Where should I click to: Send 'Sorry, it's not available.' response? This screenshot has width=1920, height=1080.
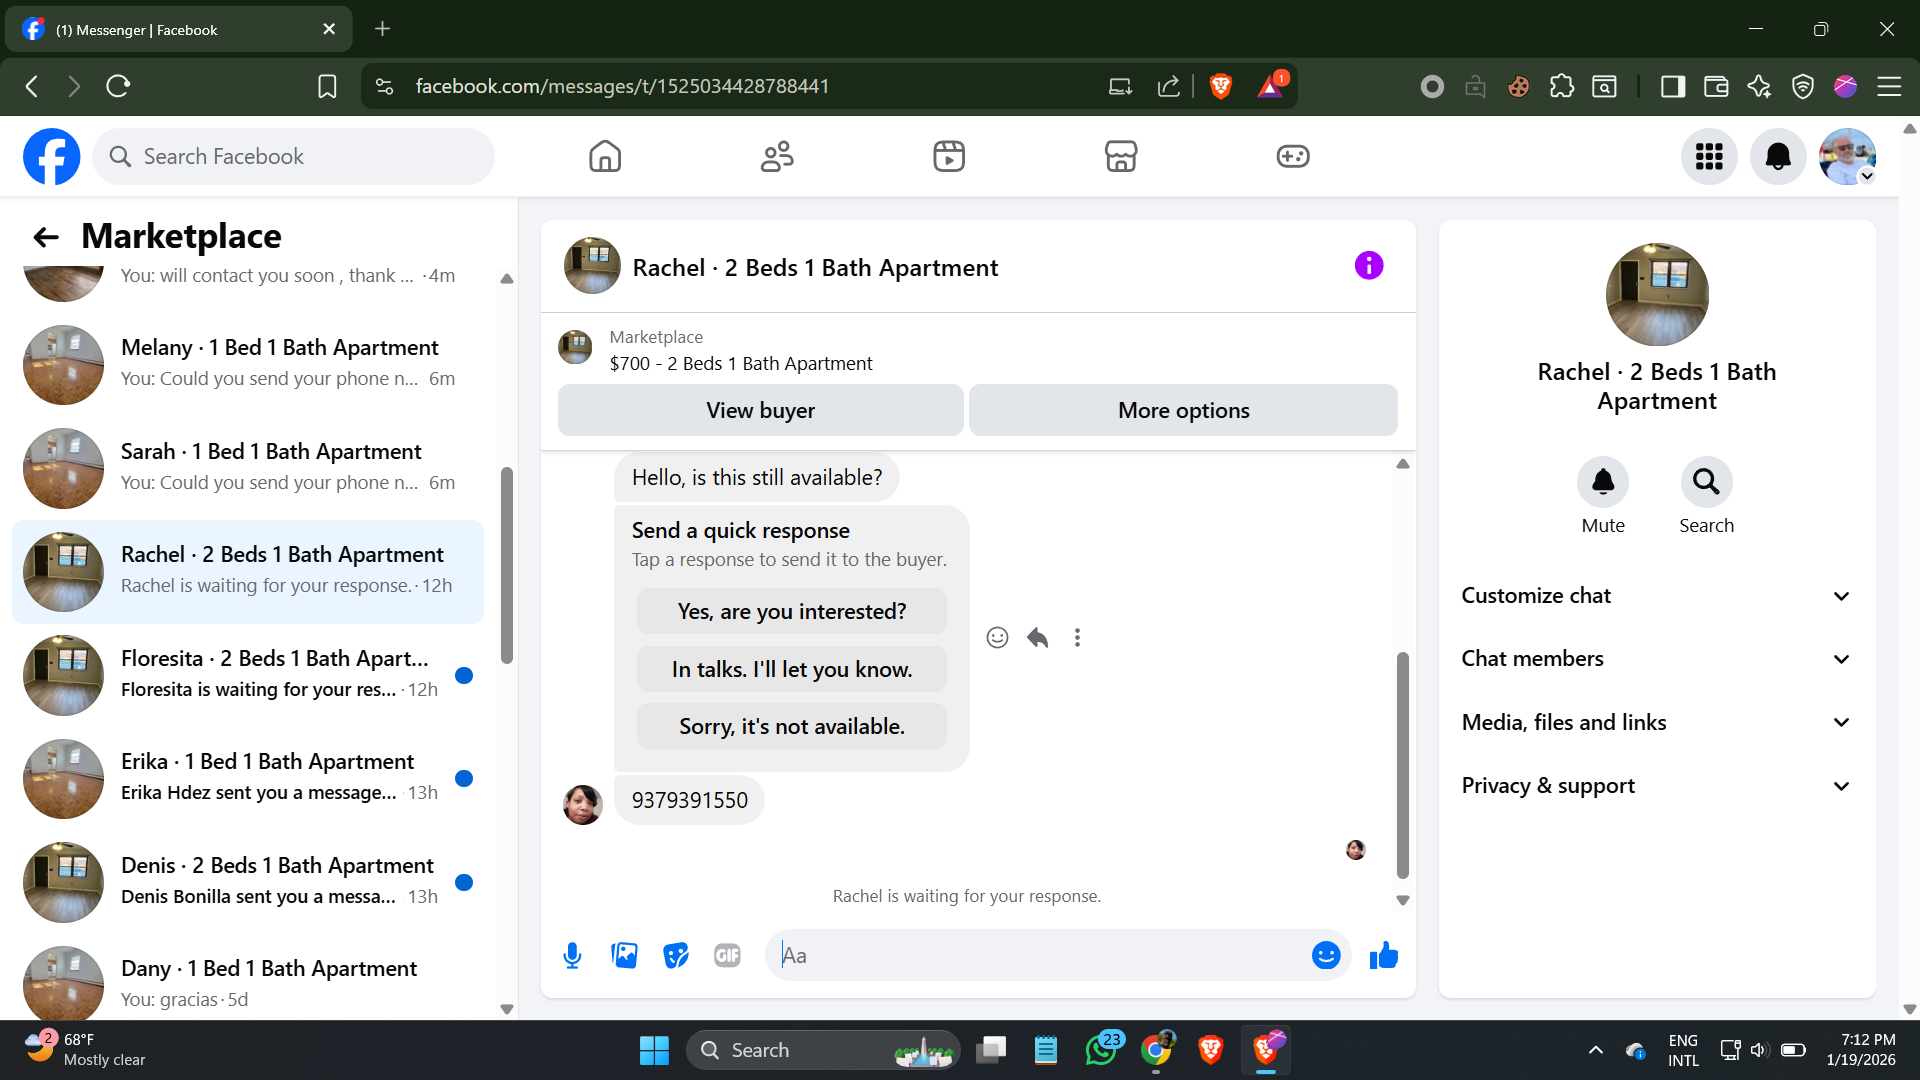pyautogui.click(x=791, y=727)
